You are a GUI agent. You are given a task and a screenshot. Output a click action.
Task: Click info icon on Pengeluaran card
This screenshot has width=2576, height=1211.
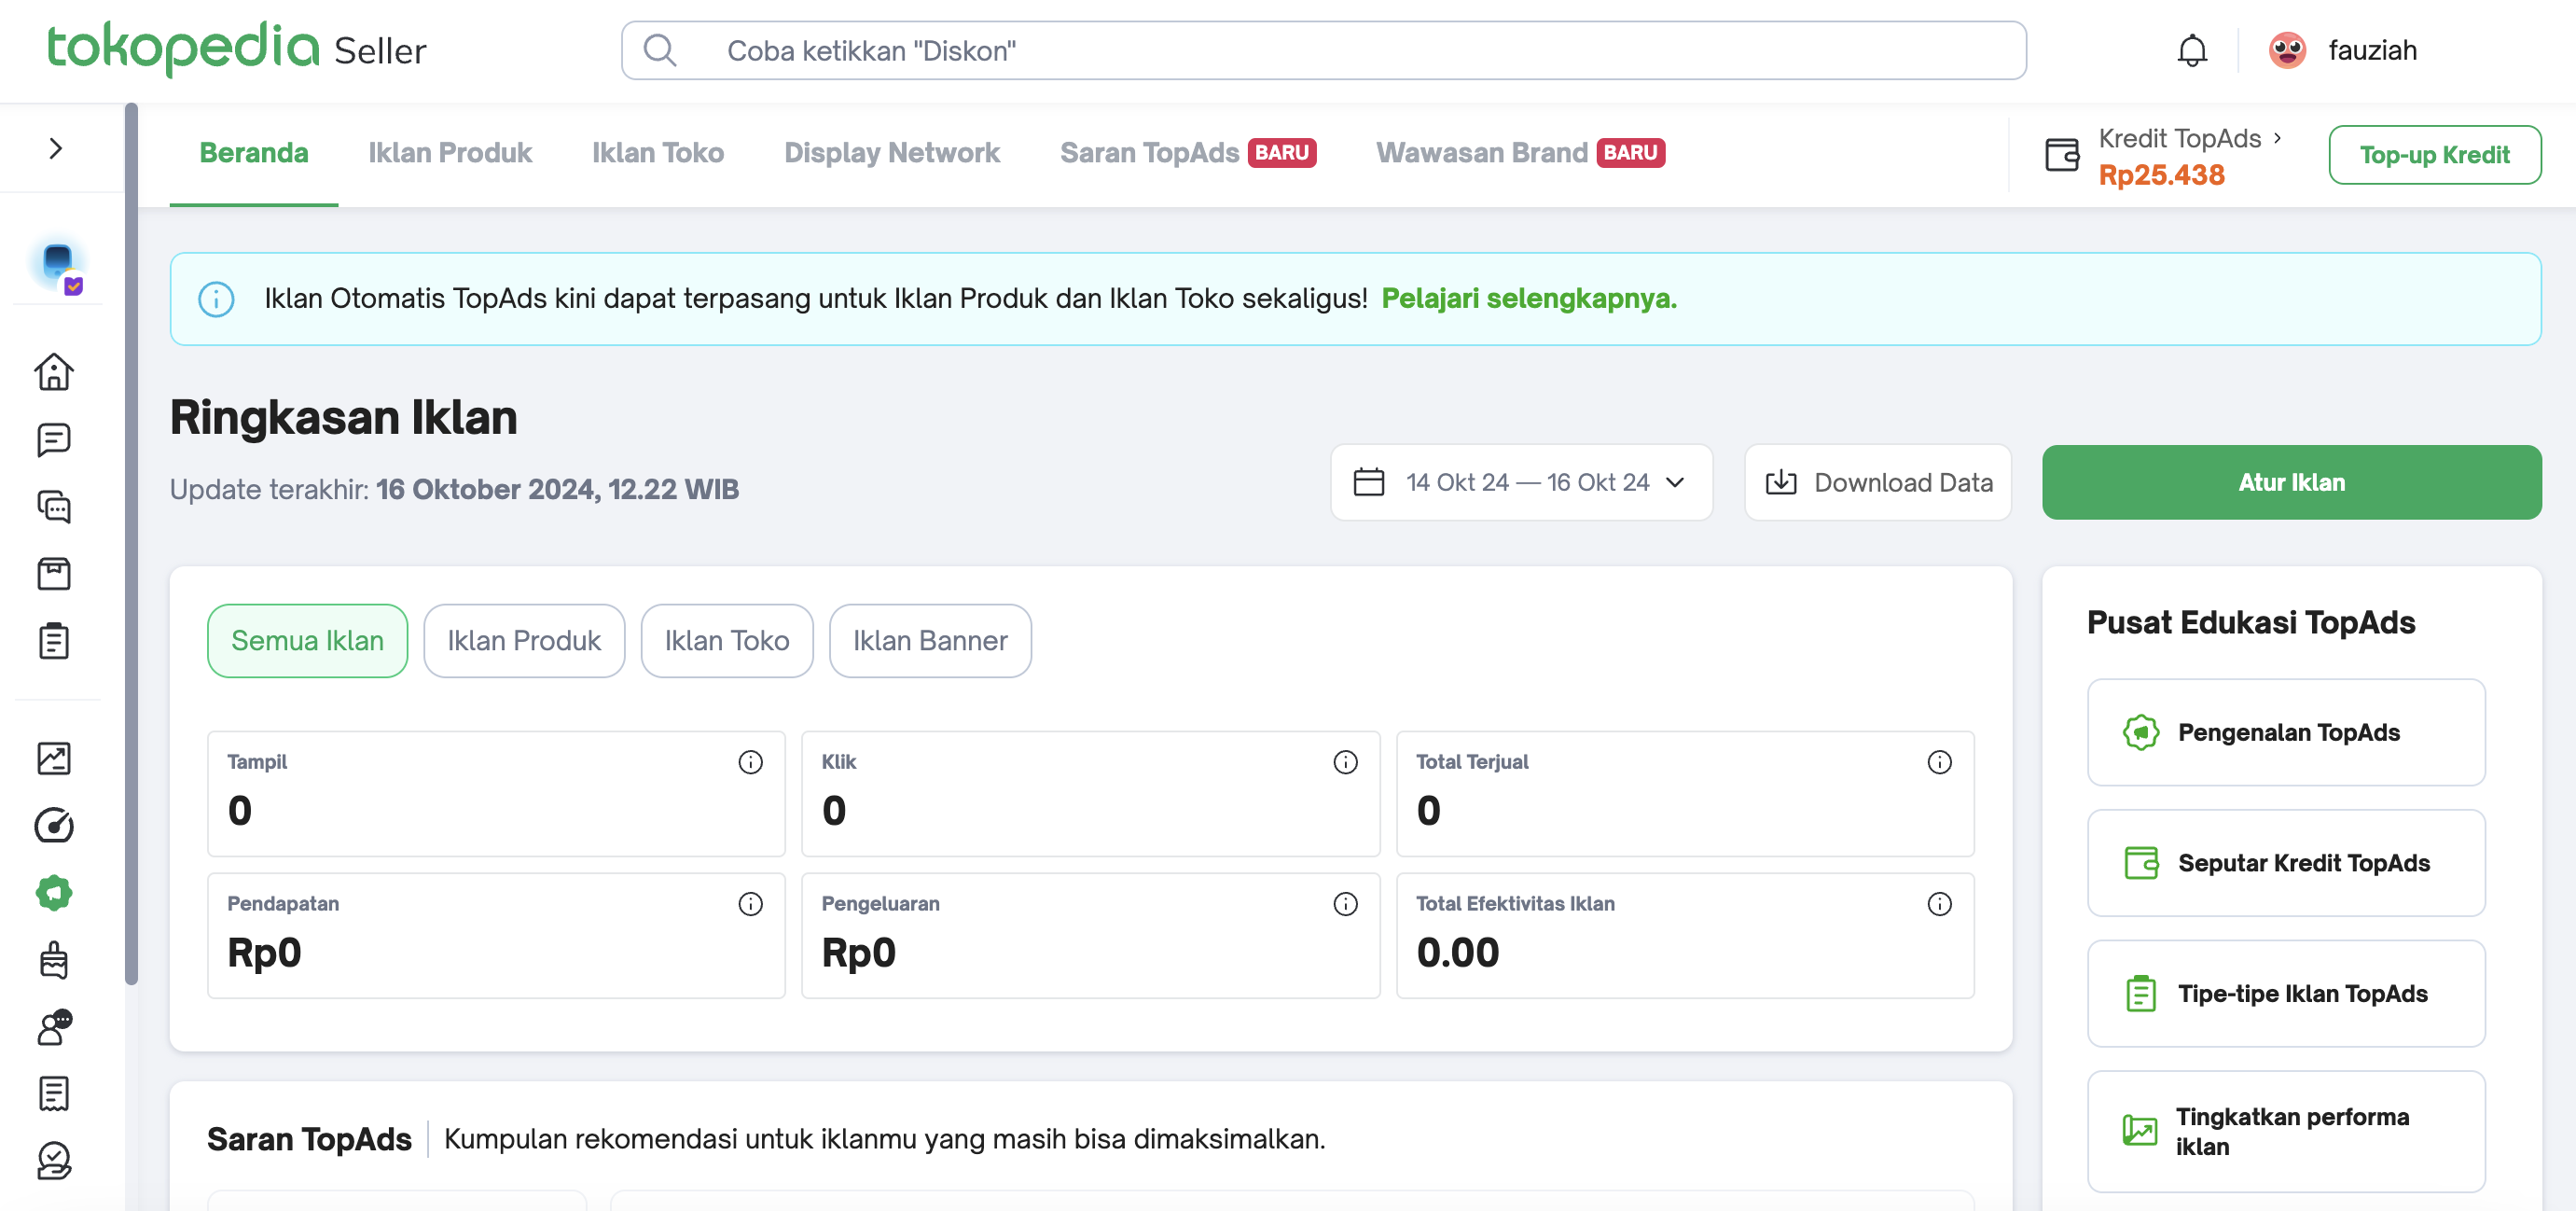pyautogui.click(x=1345, y=904)
